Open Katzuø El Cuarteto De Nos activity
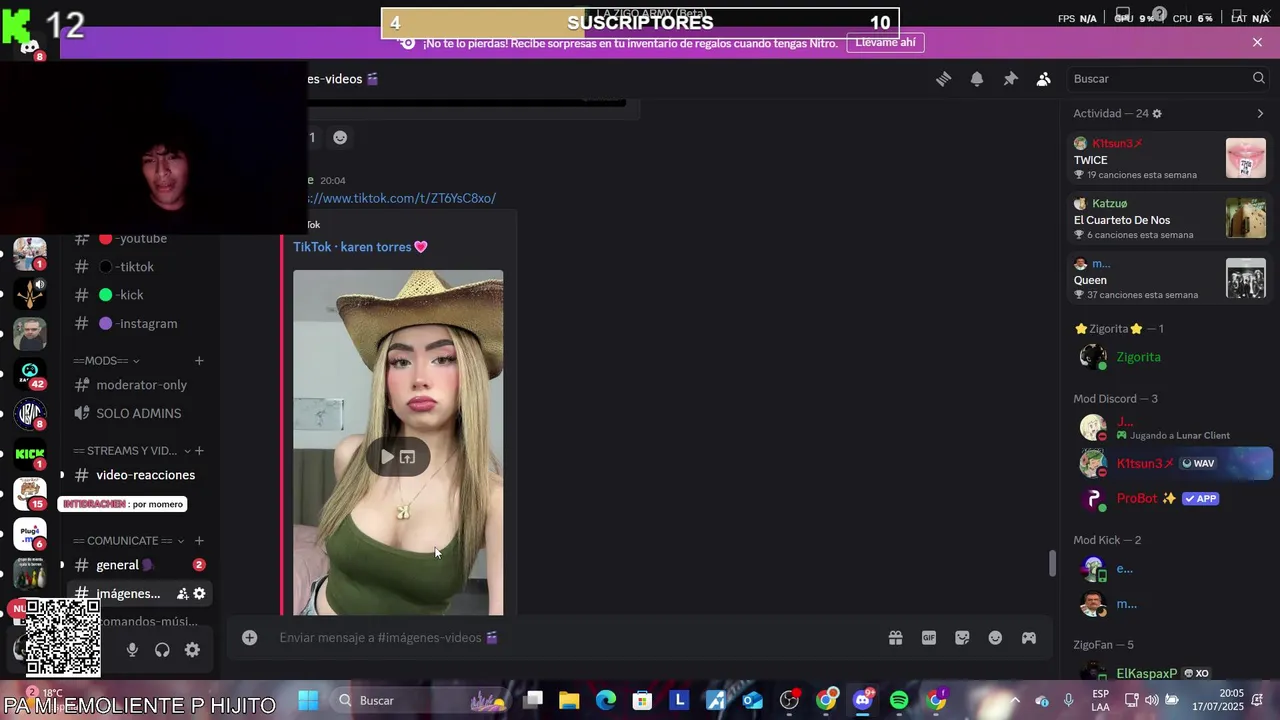The height and width of the screenshot is (720, 1280). tap(1169, 219)
